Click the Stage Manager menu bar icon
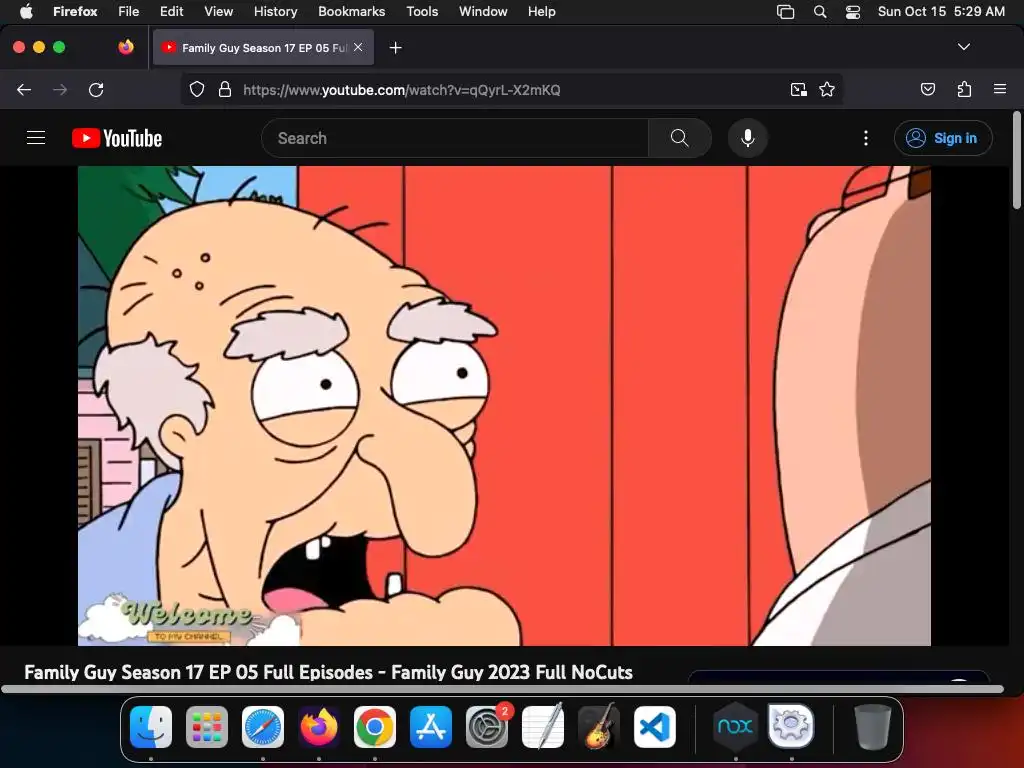The width and height of the screenshot is (1024, 768). pos(786,11)
